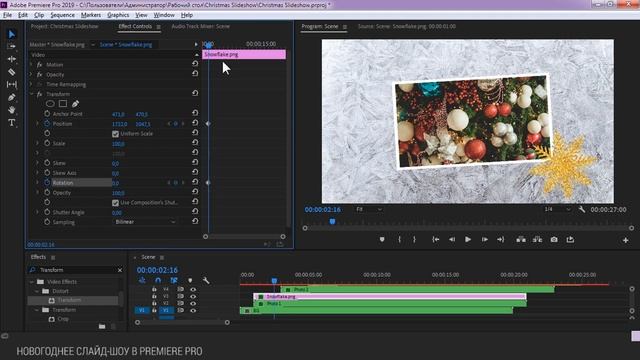Toggle Snap magnet in timeline
Viewport: 640px width, 360px height.
point(158,280)
